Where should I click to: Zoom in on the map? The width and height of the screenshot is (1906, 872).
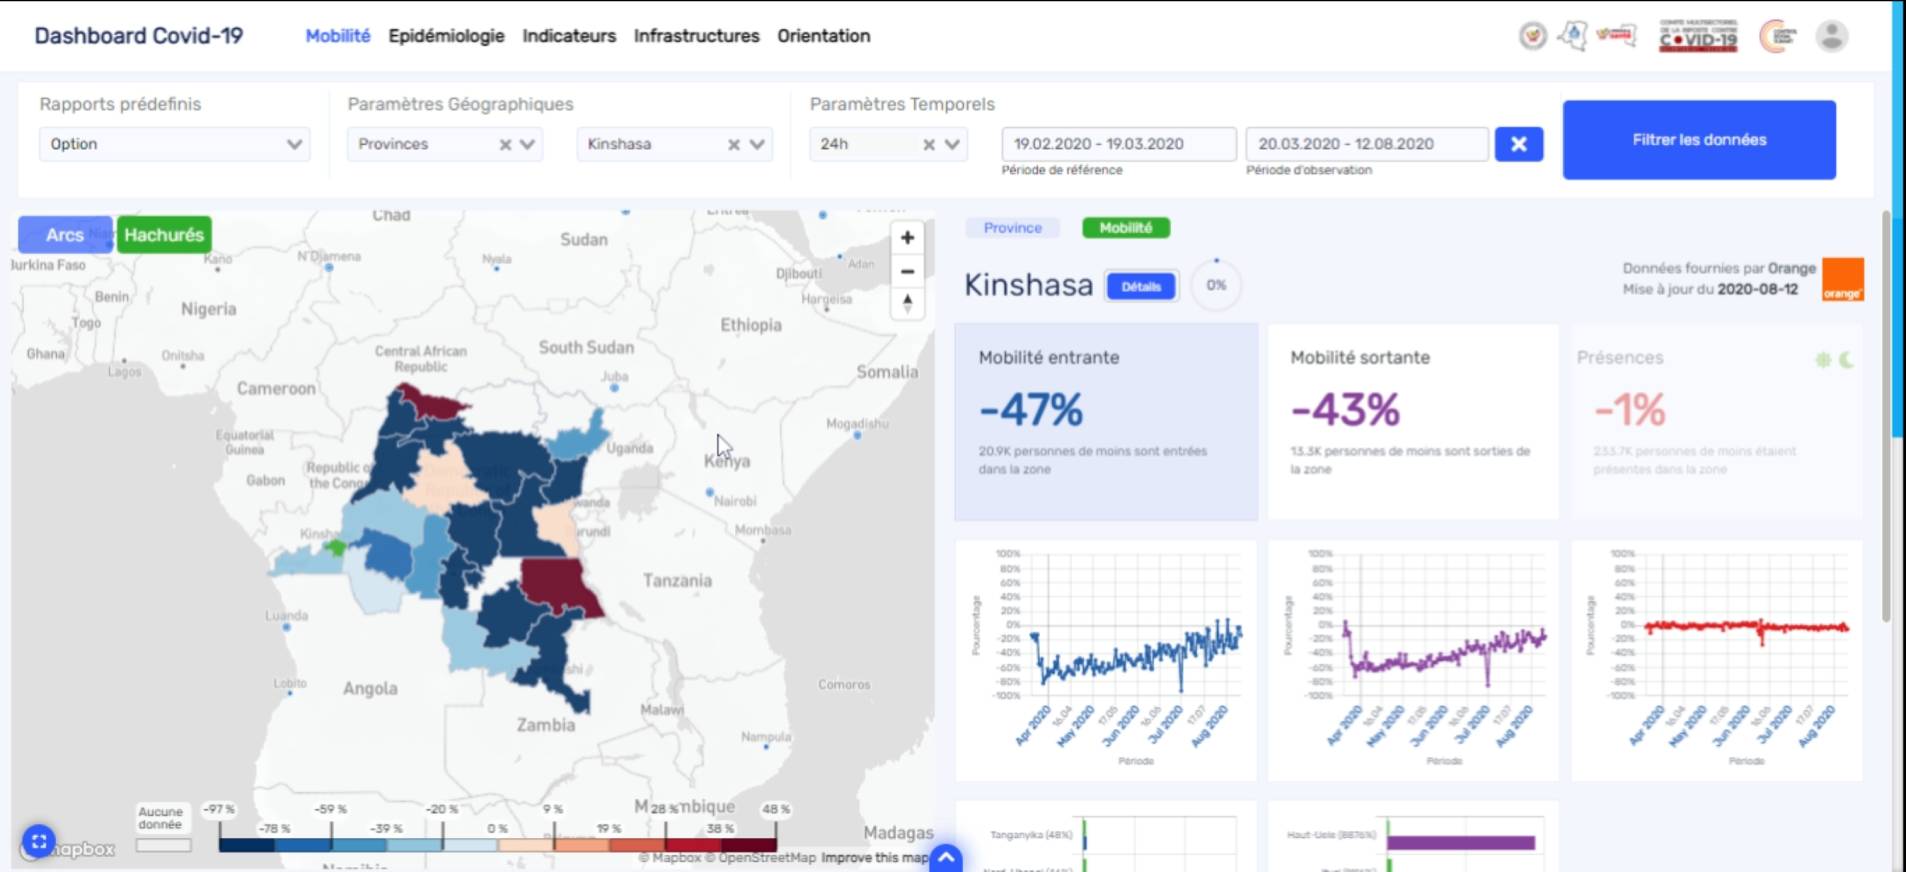[907, 238]
